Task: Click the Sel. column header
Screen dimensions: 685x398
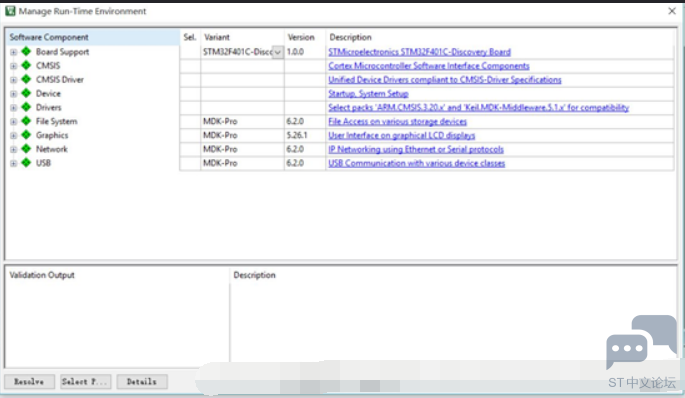Action: [x=190, y=37]
